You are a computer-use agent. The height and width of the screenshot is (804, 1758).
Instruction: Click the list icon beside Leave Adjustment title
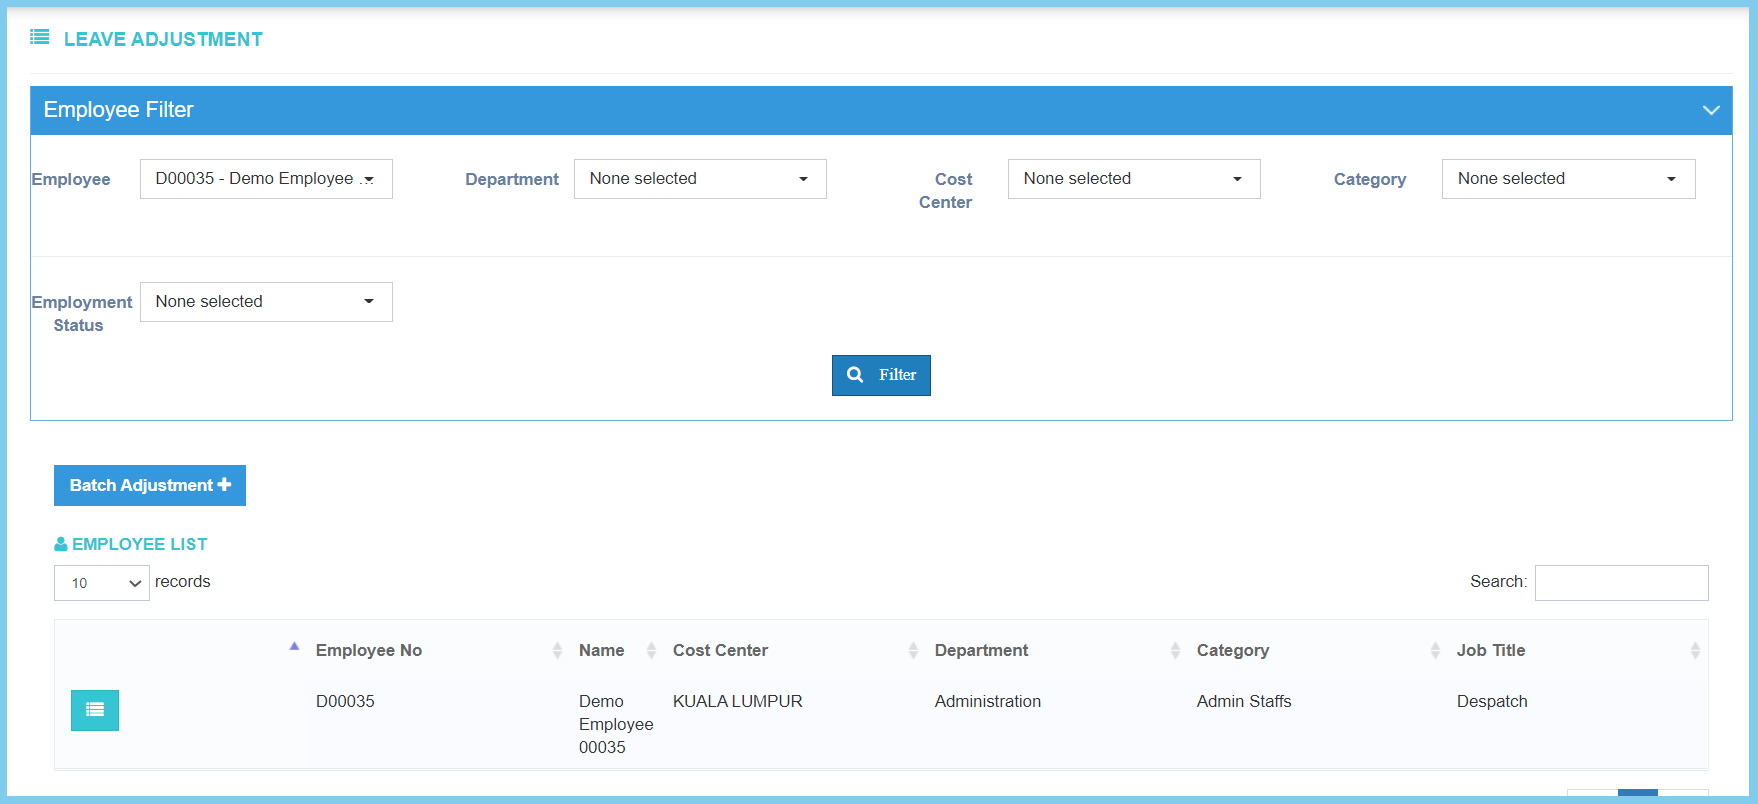pos(40,38)
